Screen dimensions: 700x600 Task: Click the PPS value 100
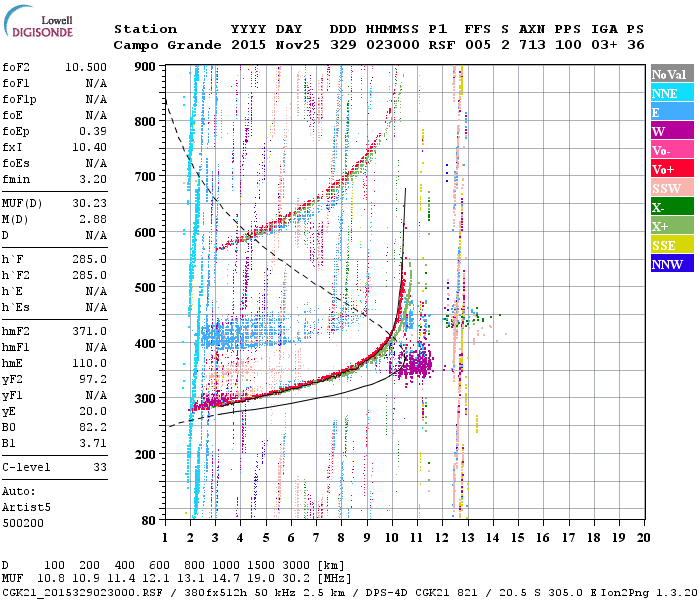(568, 45)
